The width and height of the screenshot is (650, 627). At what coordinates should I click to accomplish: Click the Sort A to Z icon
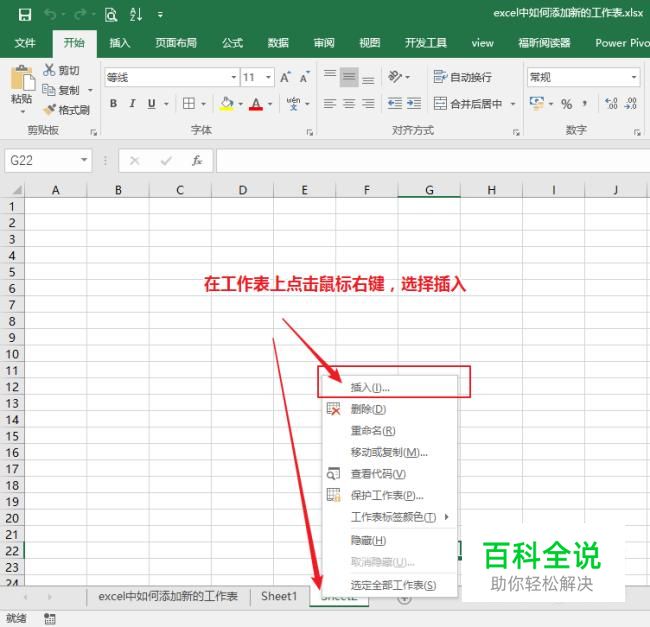pyautogui.click(x=136, y=15)
